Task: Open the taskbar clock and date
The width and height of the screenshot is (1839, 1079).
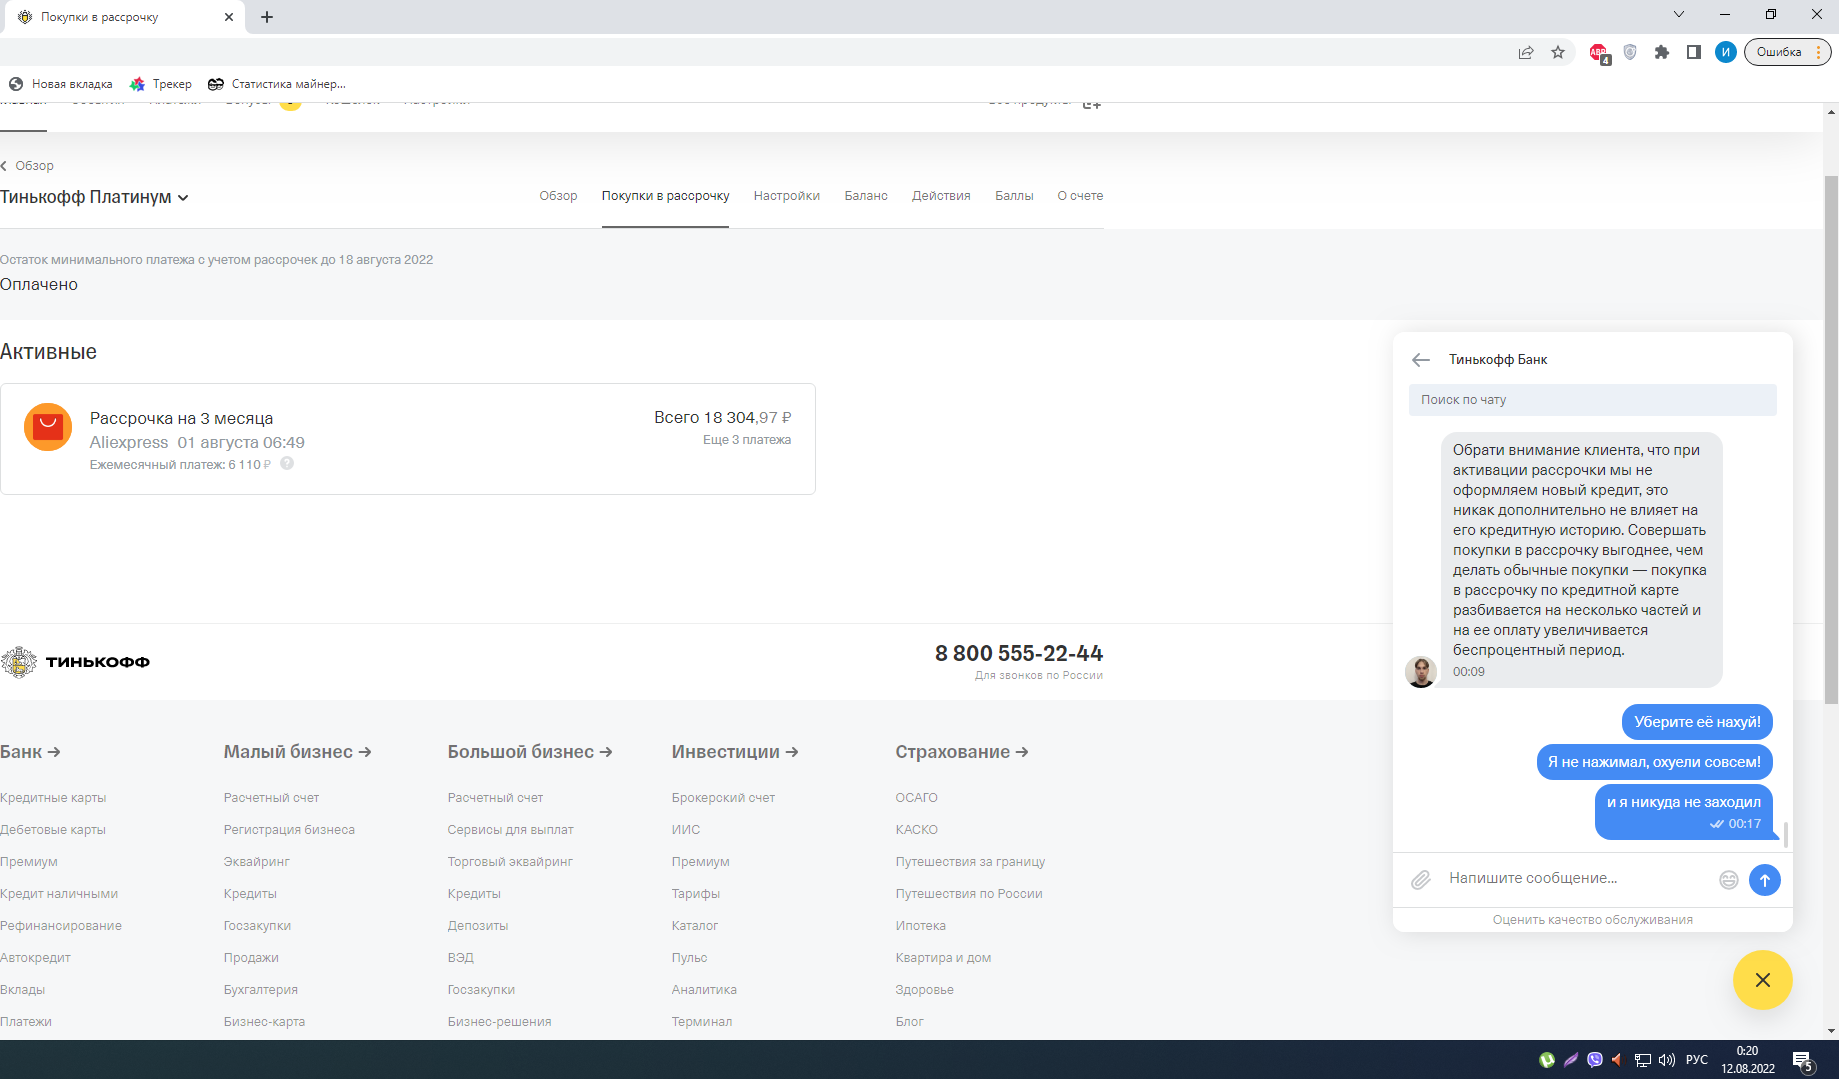Action: [x=1748, y=1060]
